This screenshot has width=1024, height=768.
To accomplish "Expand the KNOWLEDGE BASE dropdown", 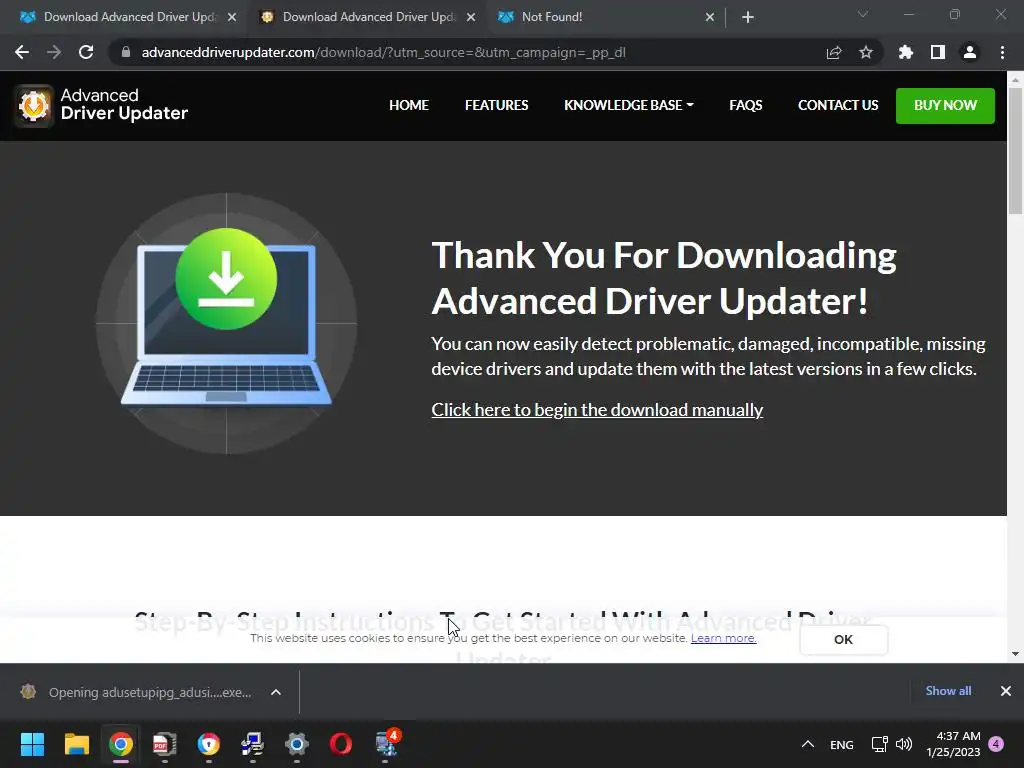I will pos(628,105).
